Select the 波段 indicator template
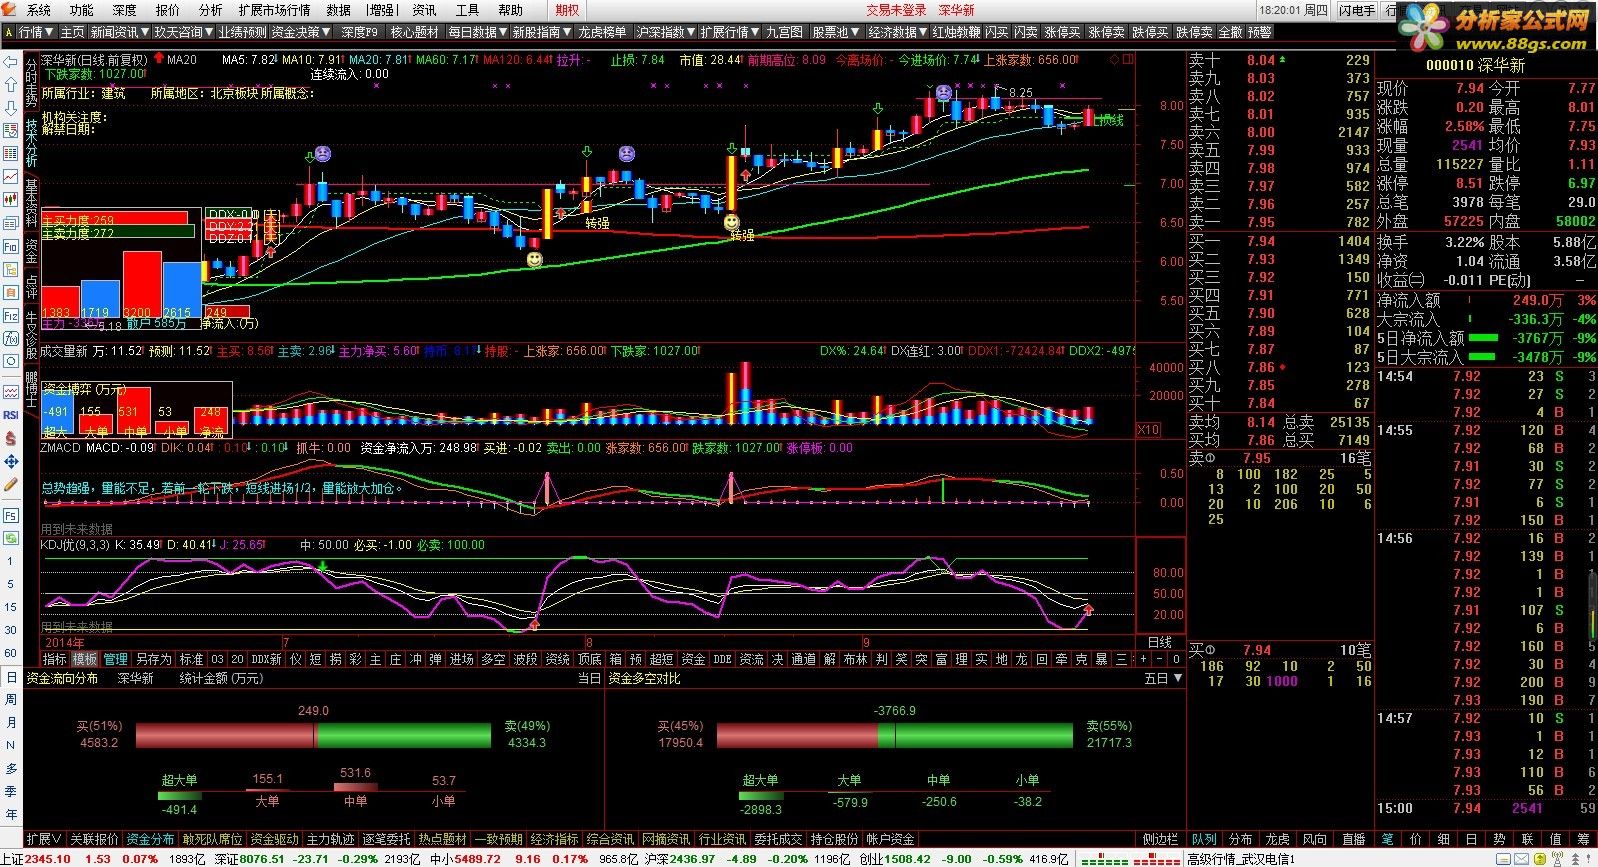Image resolution: width=1598 pixels, height=867 pixels. pos(525,659)
